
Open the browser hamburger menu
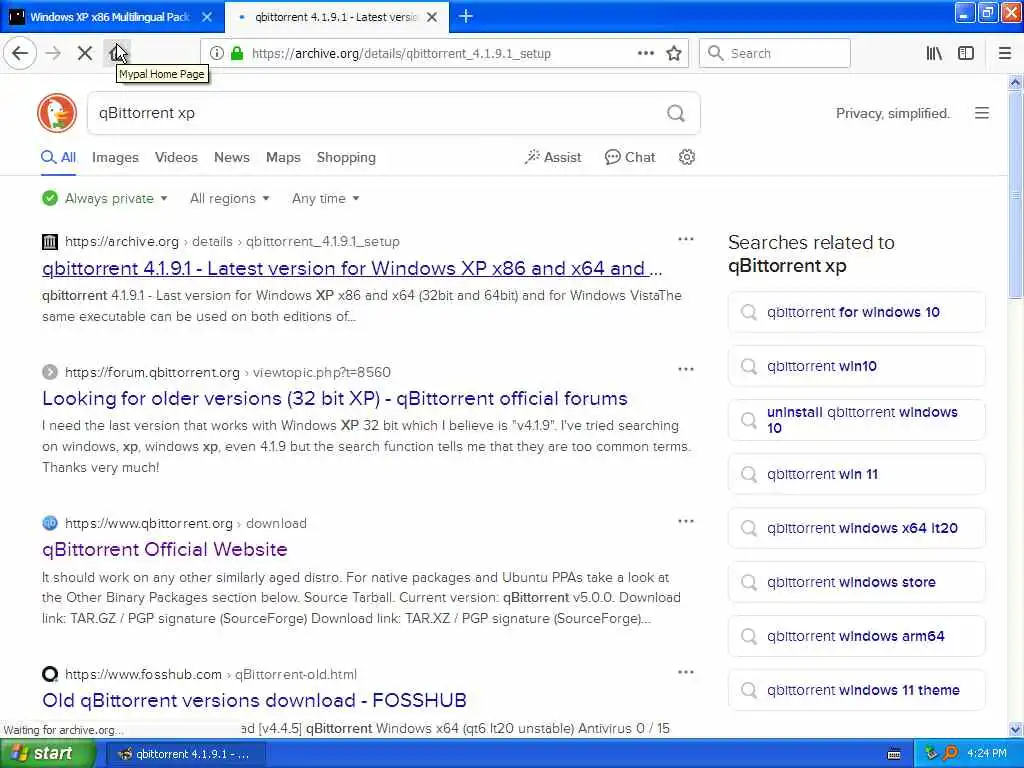[x=1005, y=53]
